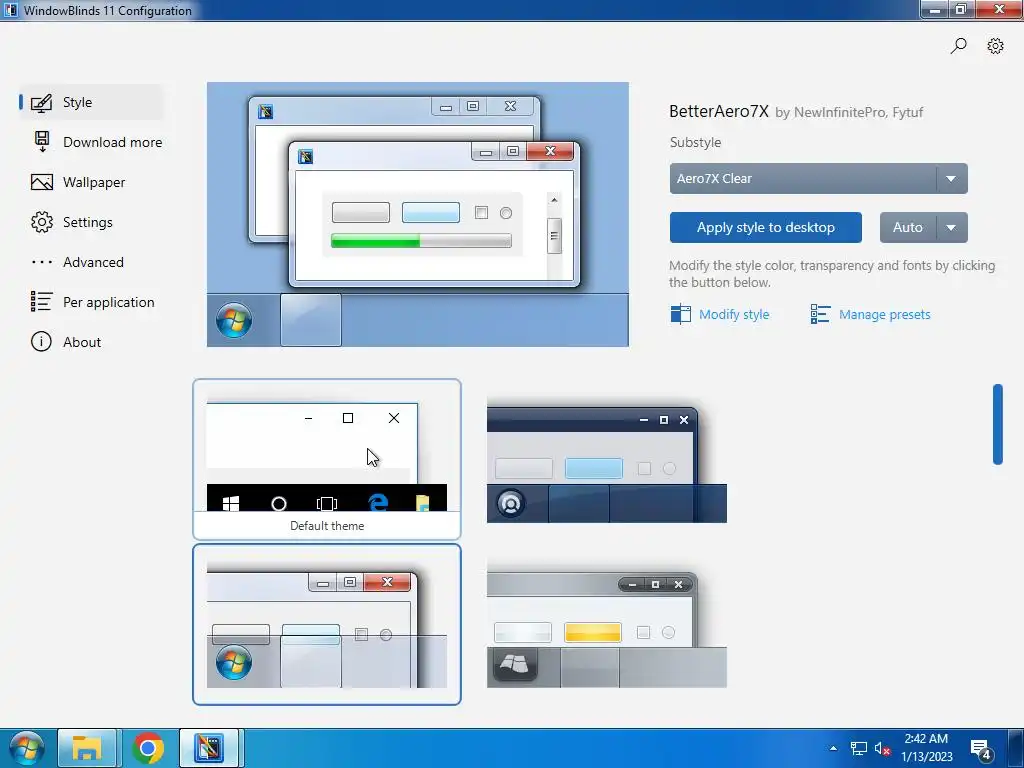Click the Auto button
The height and width of the screenshot is (768, 1024).
[908, 227]
